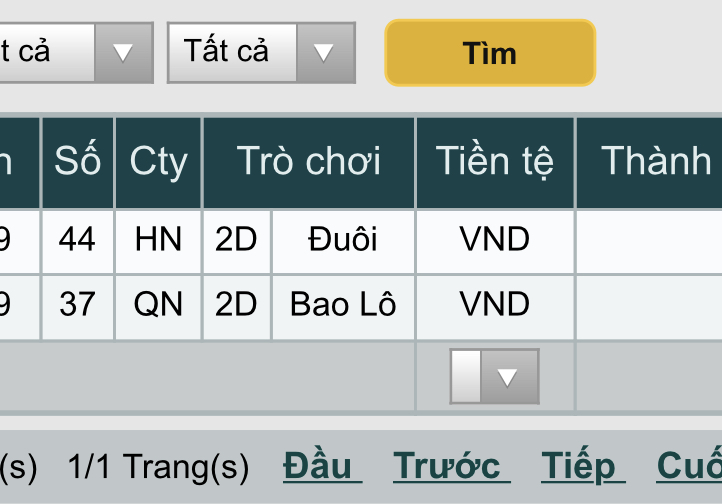
Task: Click the Trước previous page link
Action: tap(451, 466)
